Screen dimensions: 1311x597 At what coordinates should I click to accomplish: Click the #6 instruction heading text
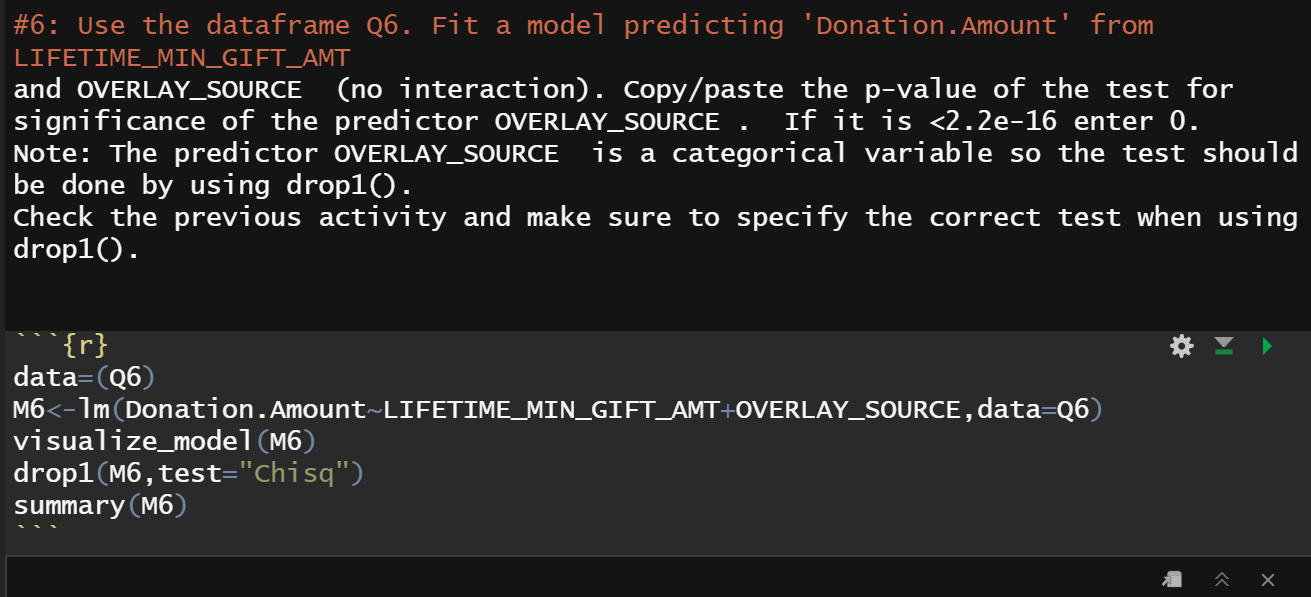tap(200, 25)
